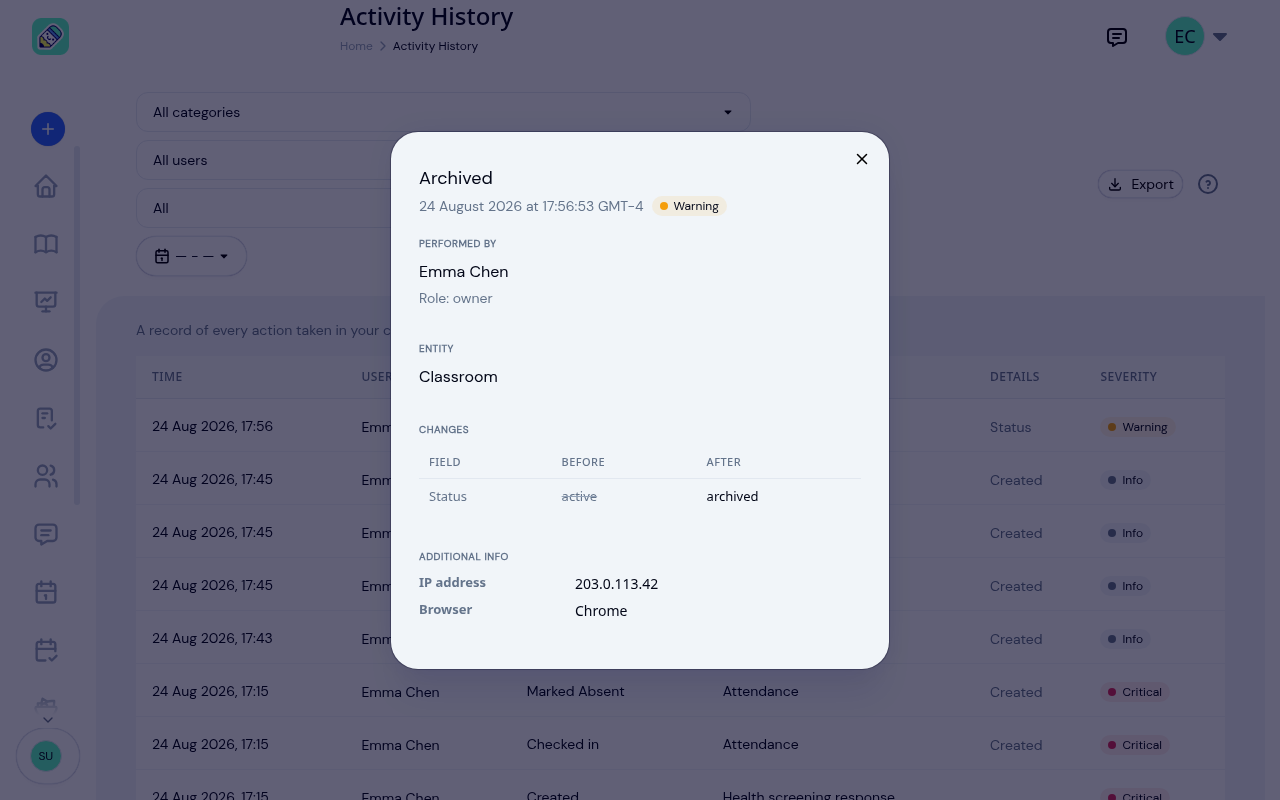The height and width of the screenshot is (800, 1280).
Task: Select the '24 Aug 2026, 17:43' time cell
Action: (x=212, y=638)
